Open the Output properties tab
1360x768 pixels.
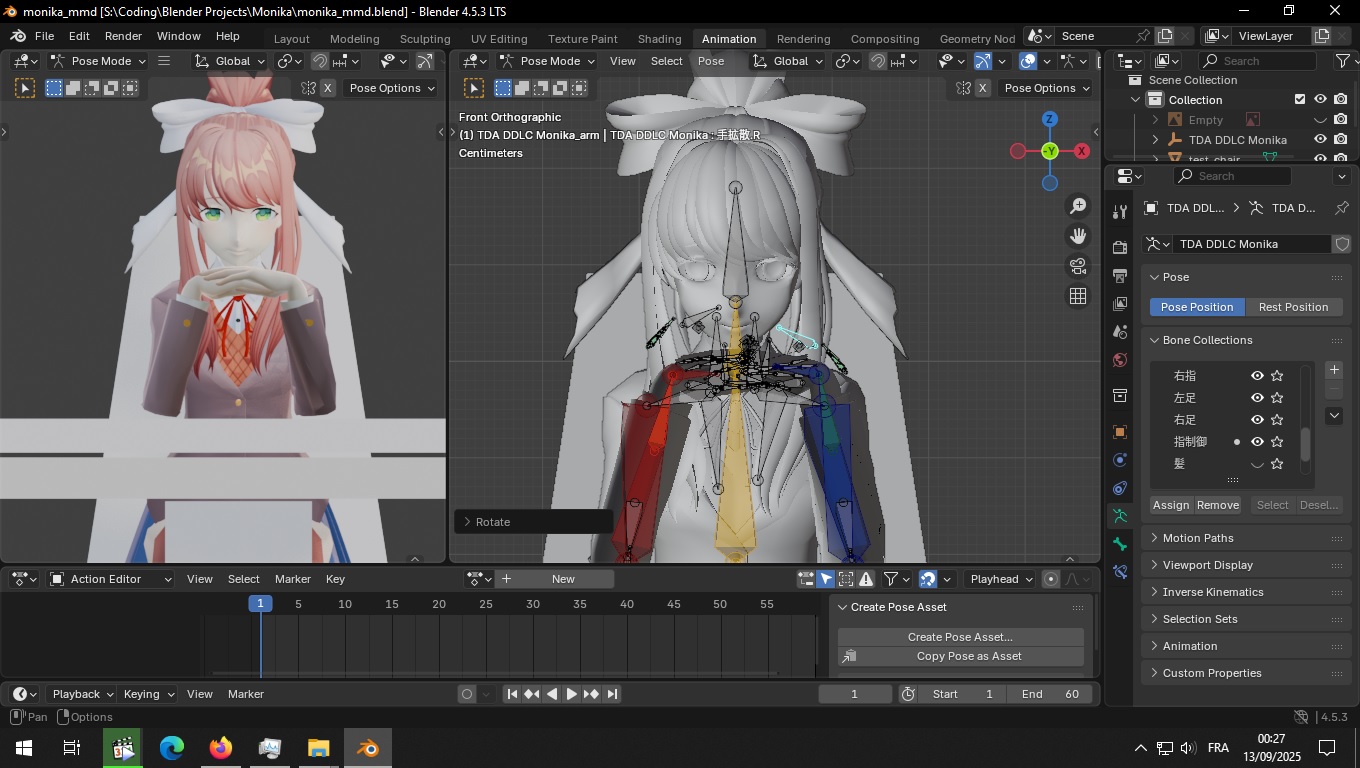(1120, 275)
